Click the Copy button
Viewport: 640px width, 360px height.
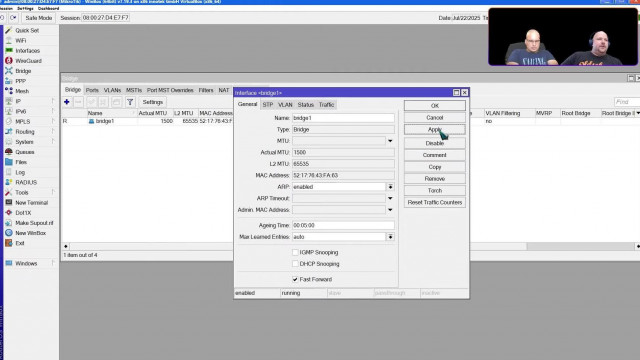click(x=435, y=167)
